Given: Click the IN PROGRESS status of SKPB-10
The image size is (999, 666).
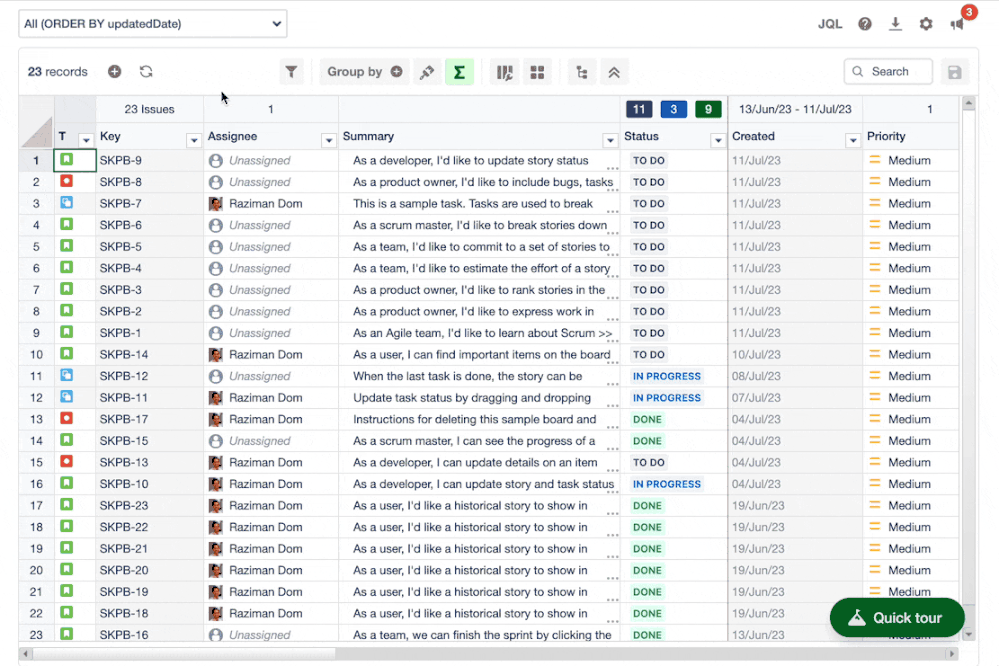Looking at the screenshot, I should [x=666, y=484].
